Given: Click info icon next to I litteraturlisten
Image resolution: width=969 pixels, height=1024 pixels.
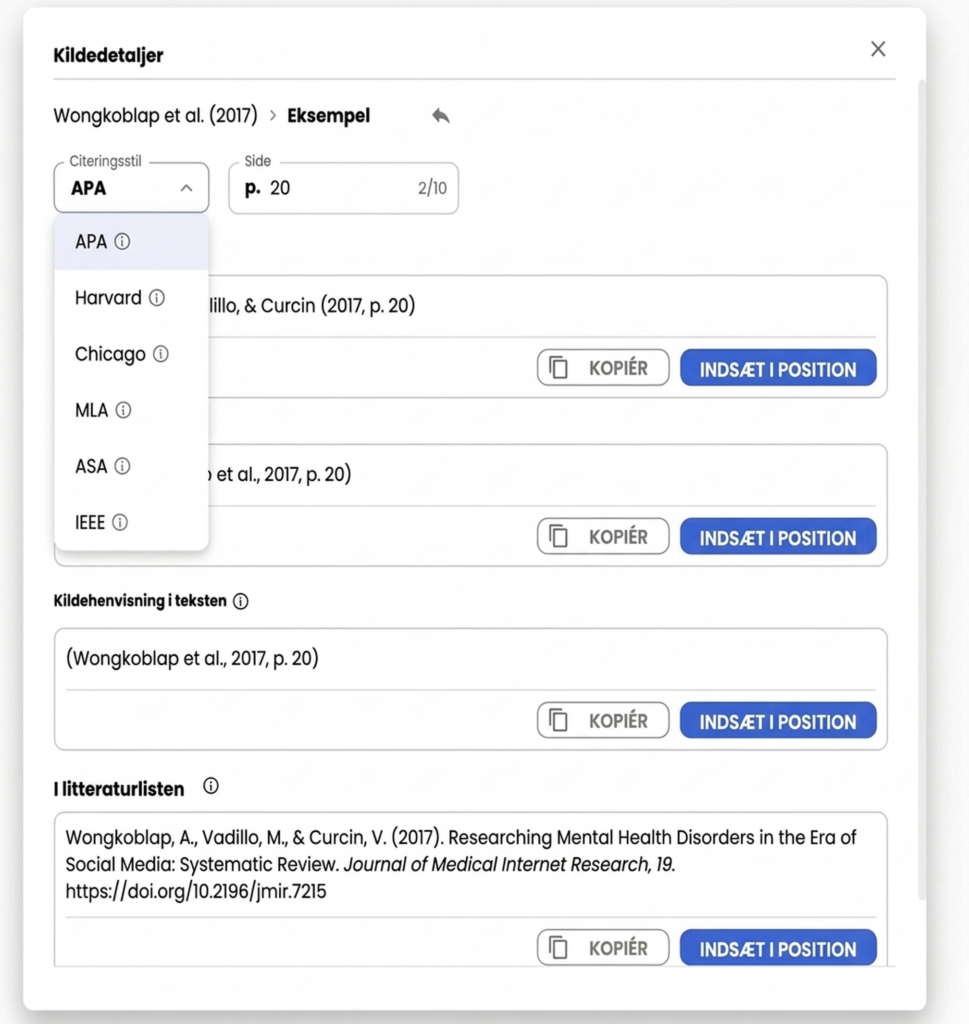Looking at the screenshot, I should point(211,786).
